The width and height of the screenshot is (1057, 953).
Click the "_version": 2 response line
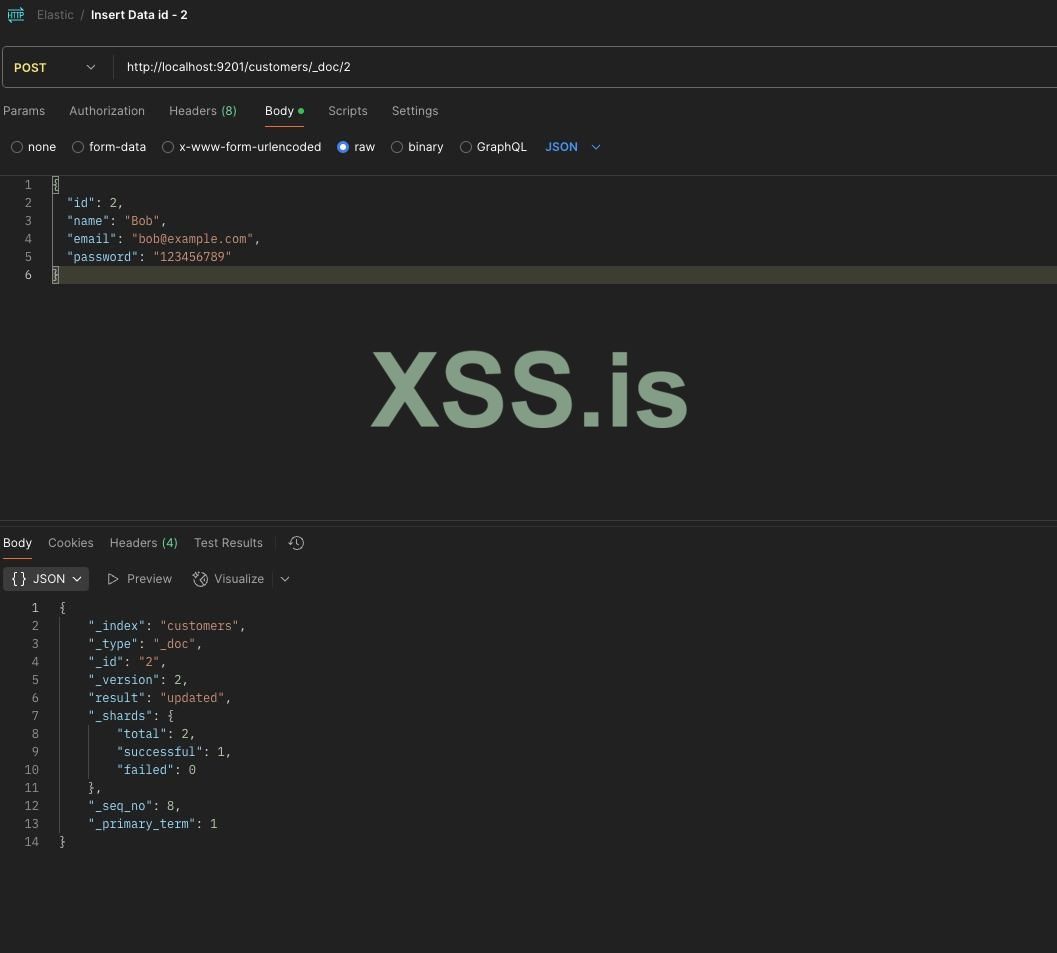[x=138, y=679]
